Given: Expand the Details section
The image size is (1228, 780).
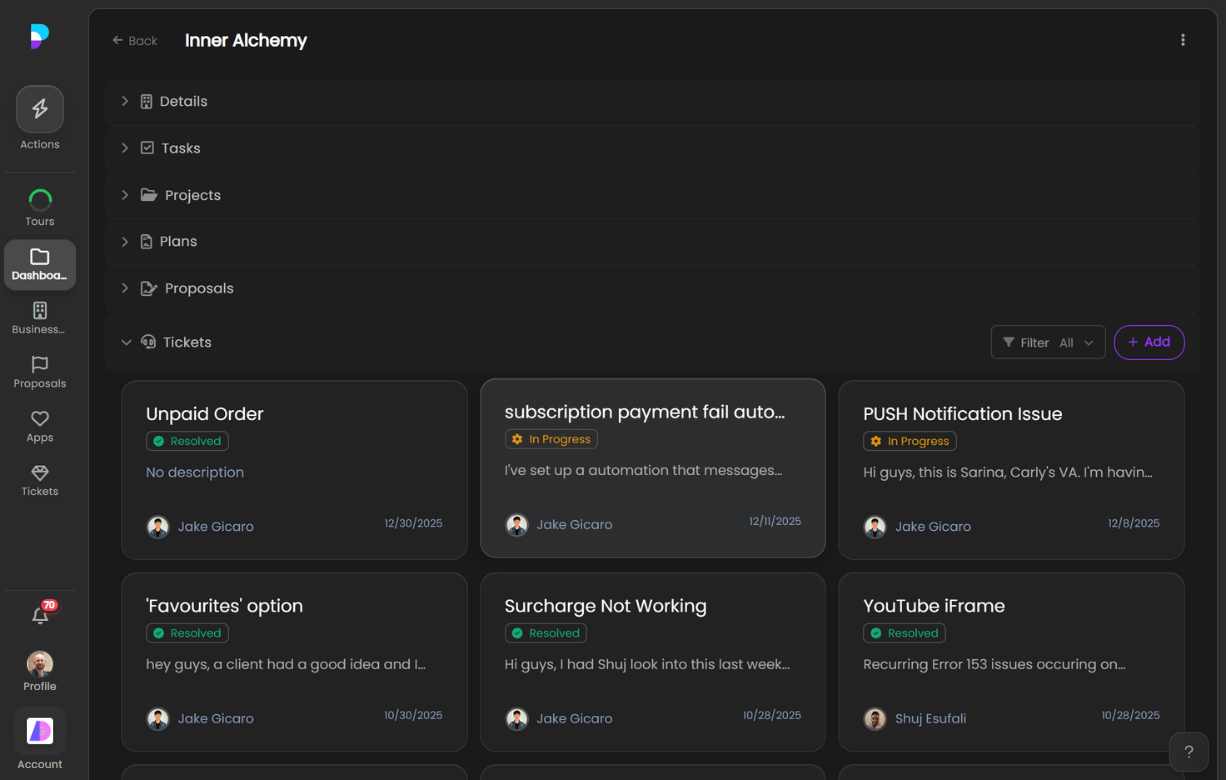Looking at the screenshot, I should click(183, 101).
